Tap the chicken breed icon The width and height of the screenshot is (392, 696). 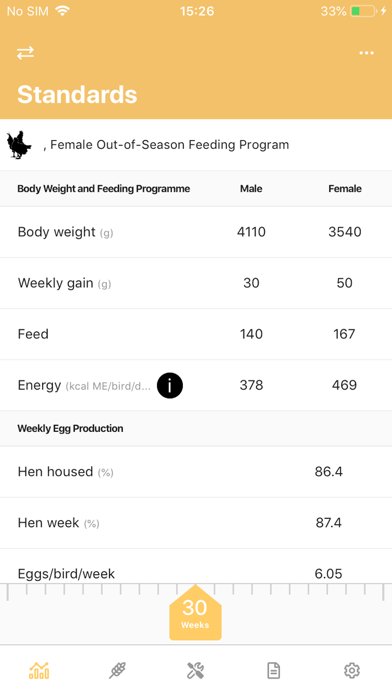(x=19, y=145)
